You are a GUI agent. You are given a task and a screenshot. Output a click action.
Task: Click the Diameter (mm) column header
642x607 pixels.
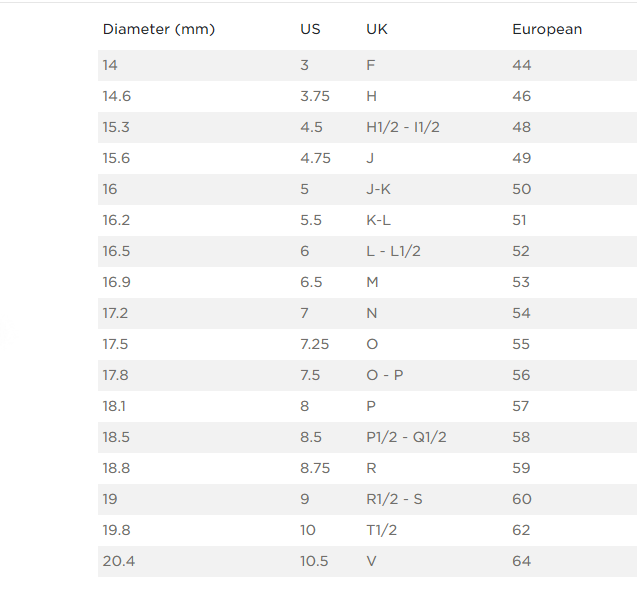coord(158,29)
